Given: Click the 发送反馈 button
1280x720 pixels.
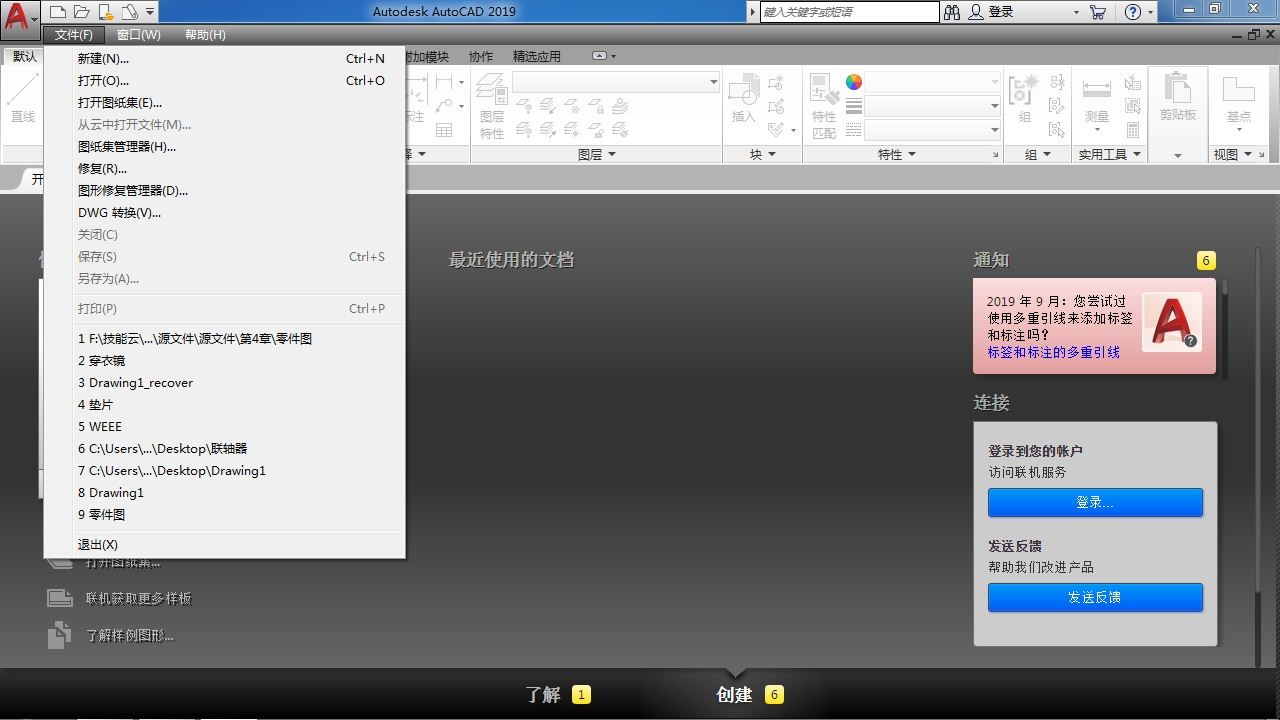Looking at the screenshot, I should pos(1095,597).
